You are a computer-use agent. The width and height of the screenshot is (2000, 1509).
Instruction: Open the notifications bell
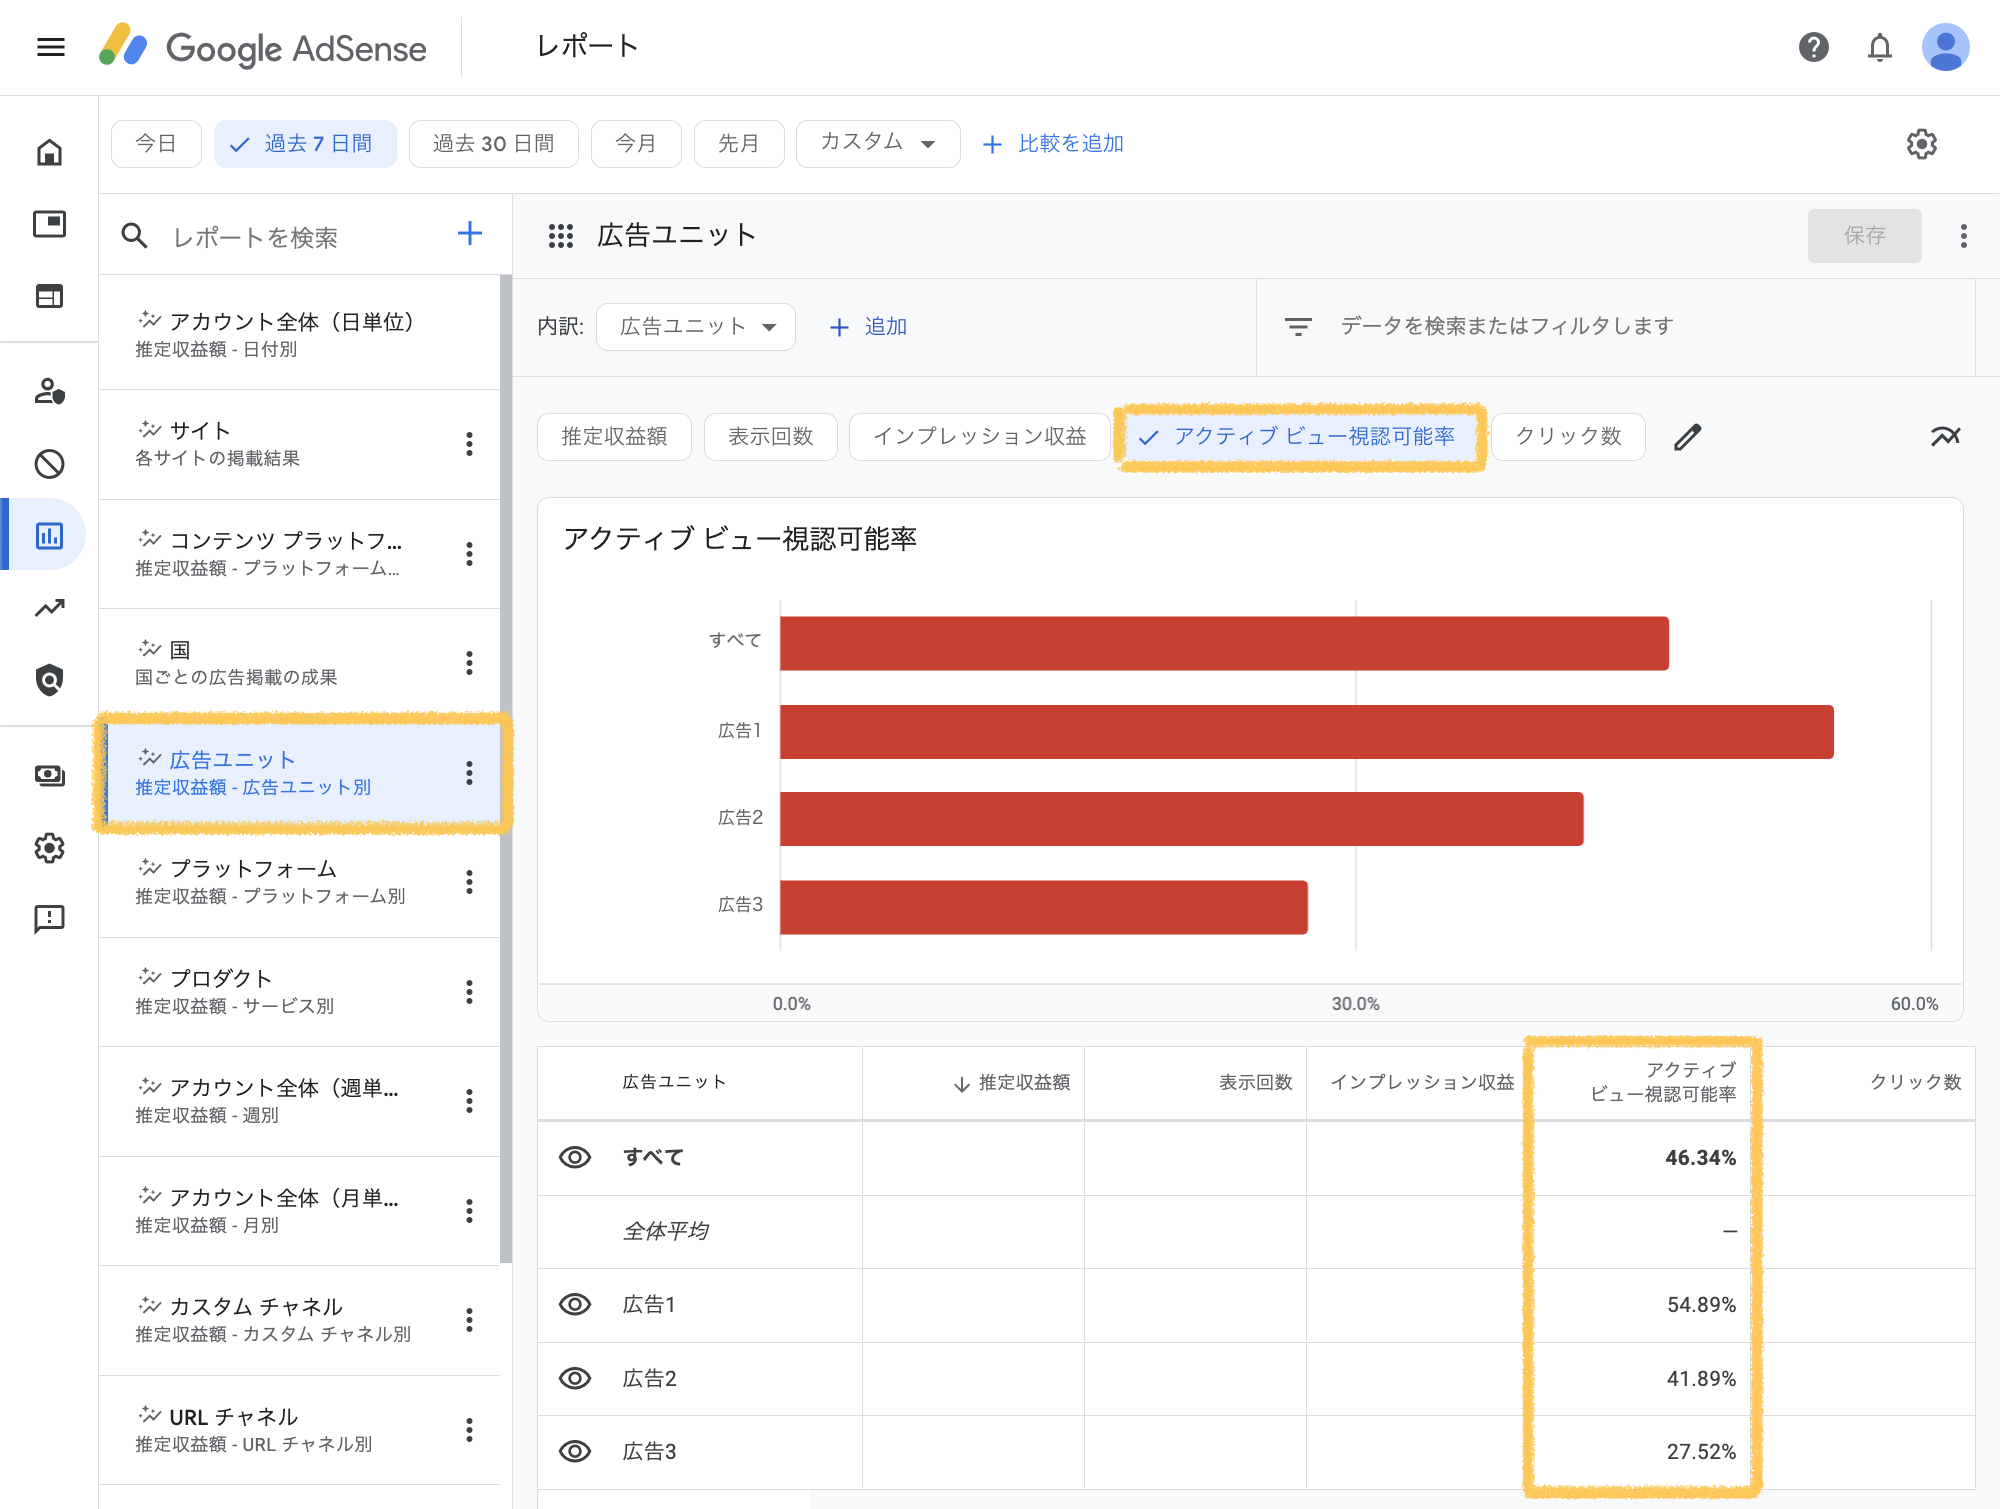click(x=1879, y=47)
